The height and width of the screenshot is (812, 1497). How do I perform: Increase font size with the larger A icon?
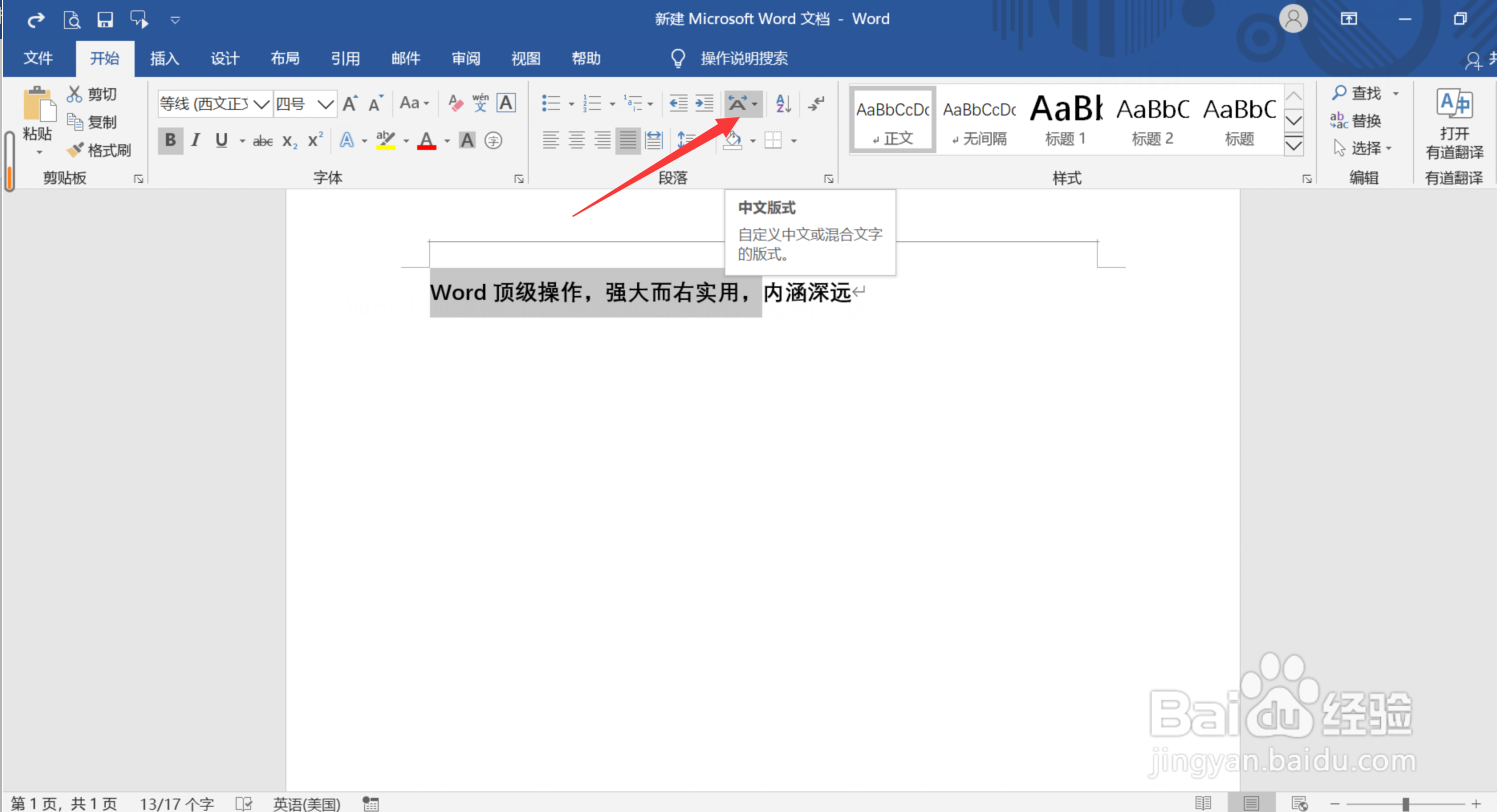pos(350,103)
